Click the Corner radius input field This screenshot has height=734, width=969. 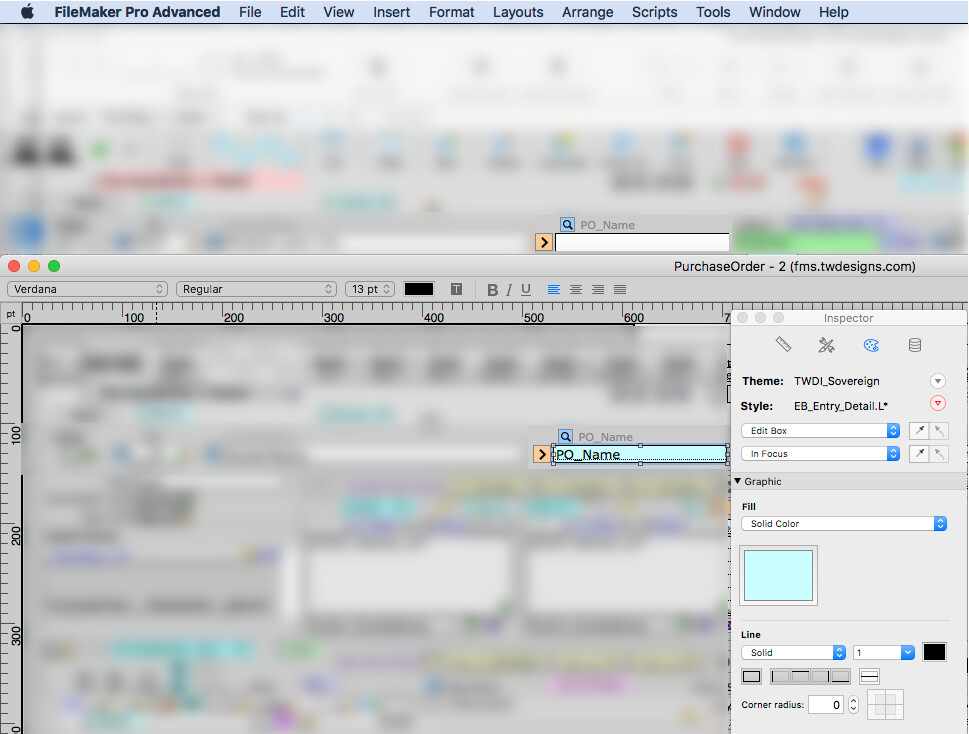(x=826, y=705)
